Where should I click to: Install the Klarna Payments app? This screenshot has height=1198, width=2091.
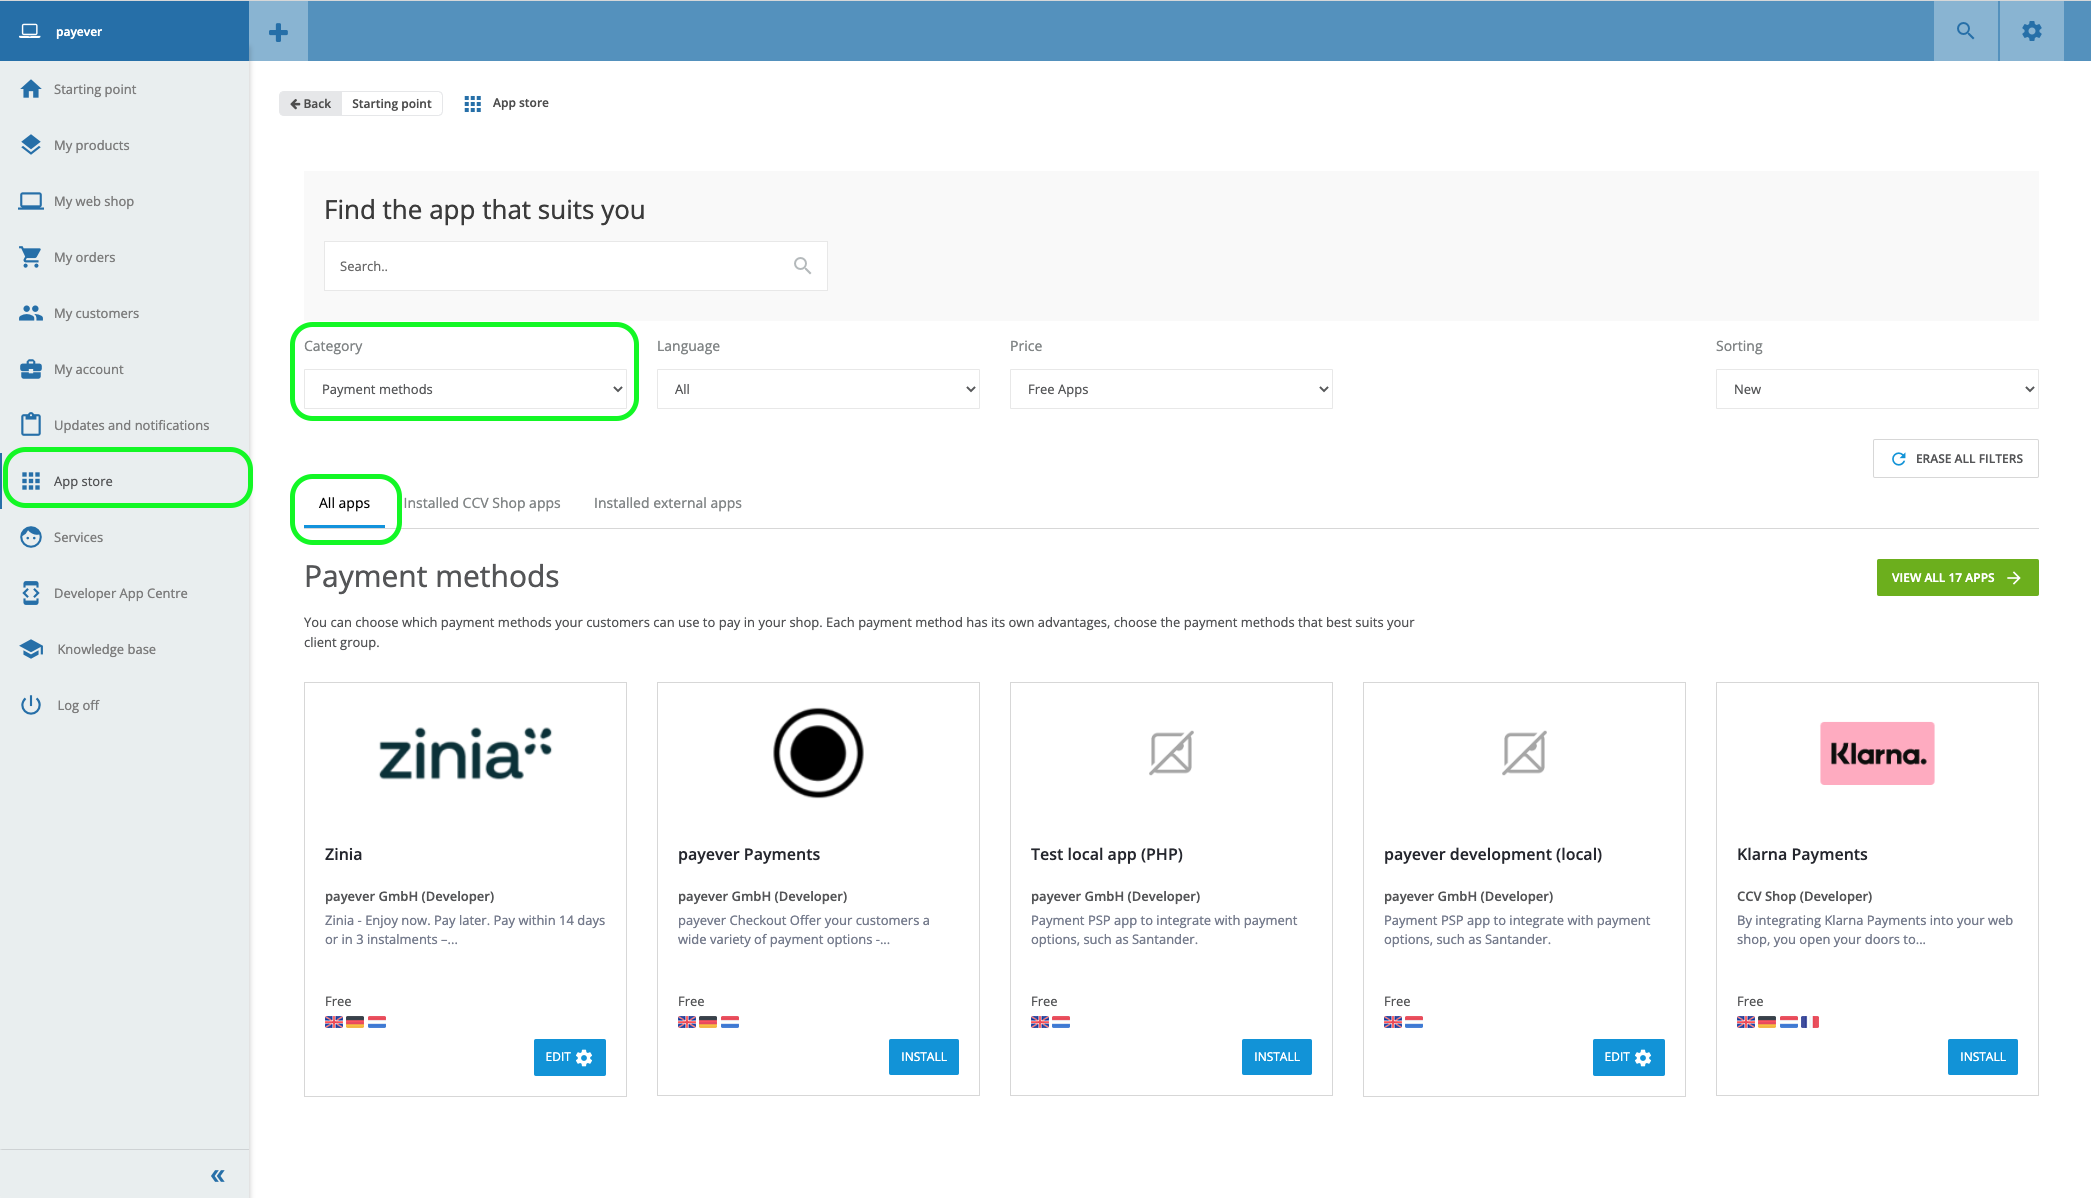(x=1983, y=1057)
